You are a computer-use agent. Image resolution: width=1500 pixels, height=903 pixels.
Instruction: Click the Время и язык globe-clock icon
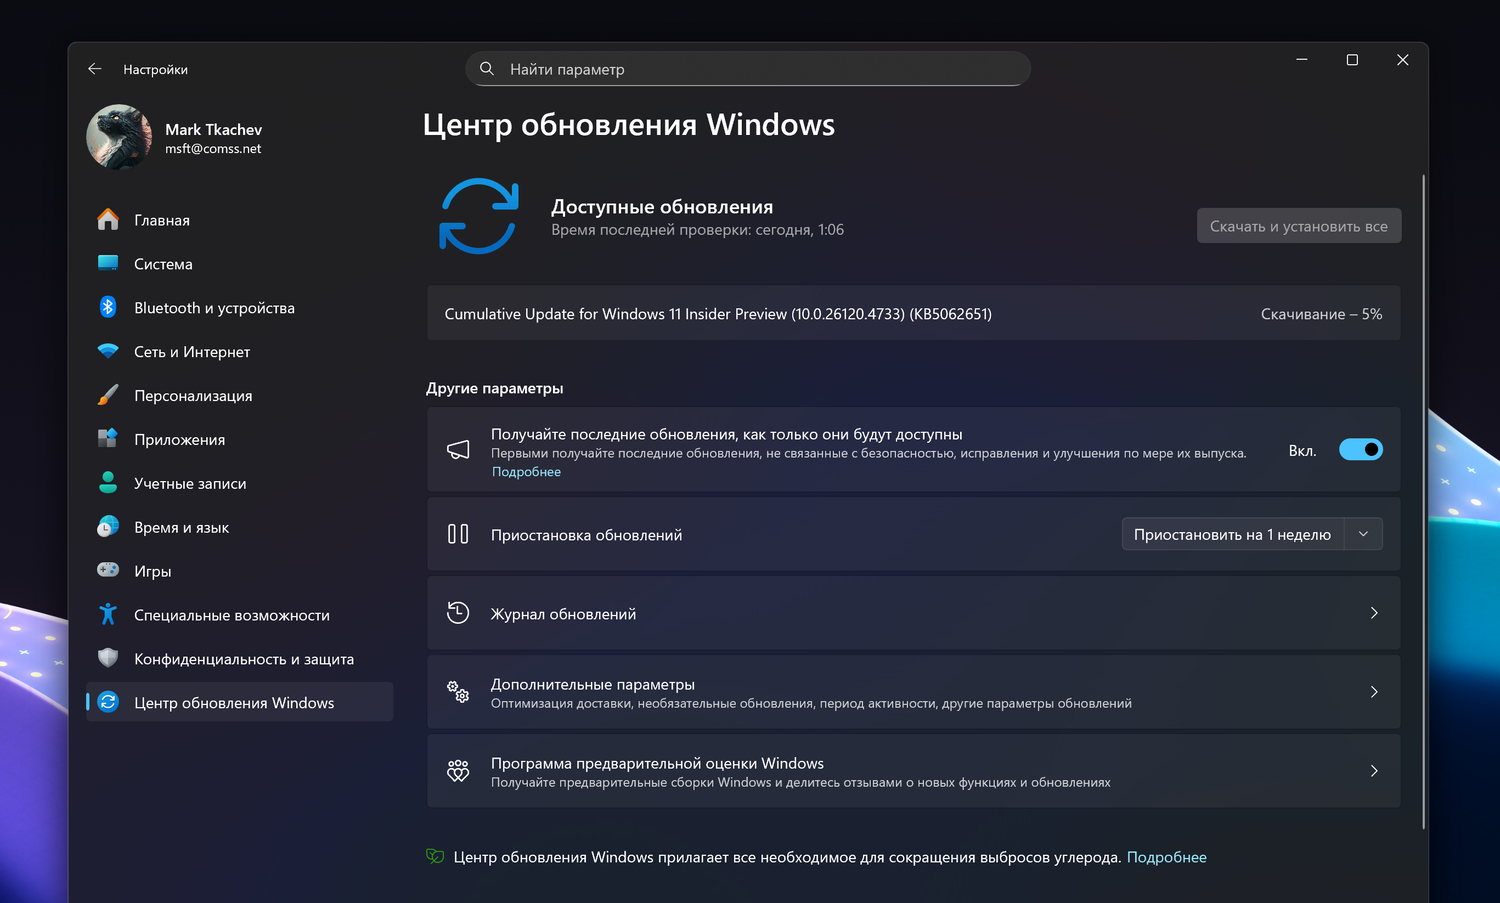[108, 527]
